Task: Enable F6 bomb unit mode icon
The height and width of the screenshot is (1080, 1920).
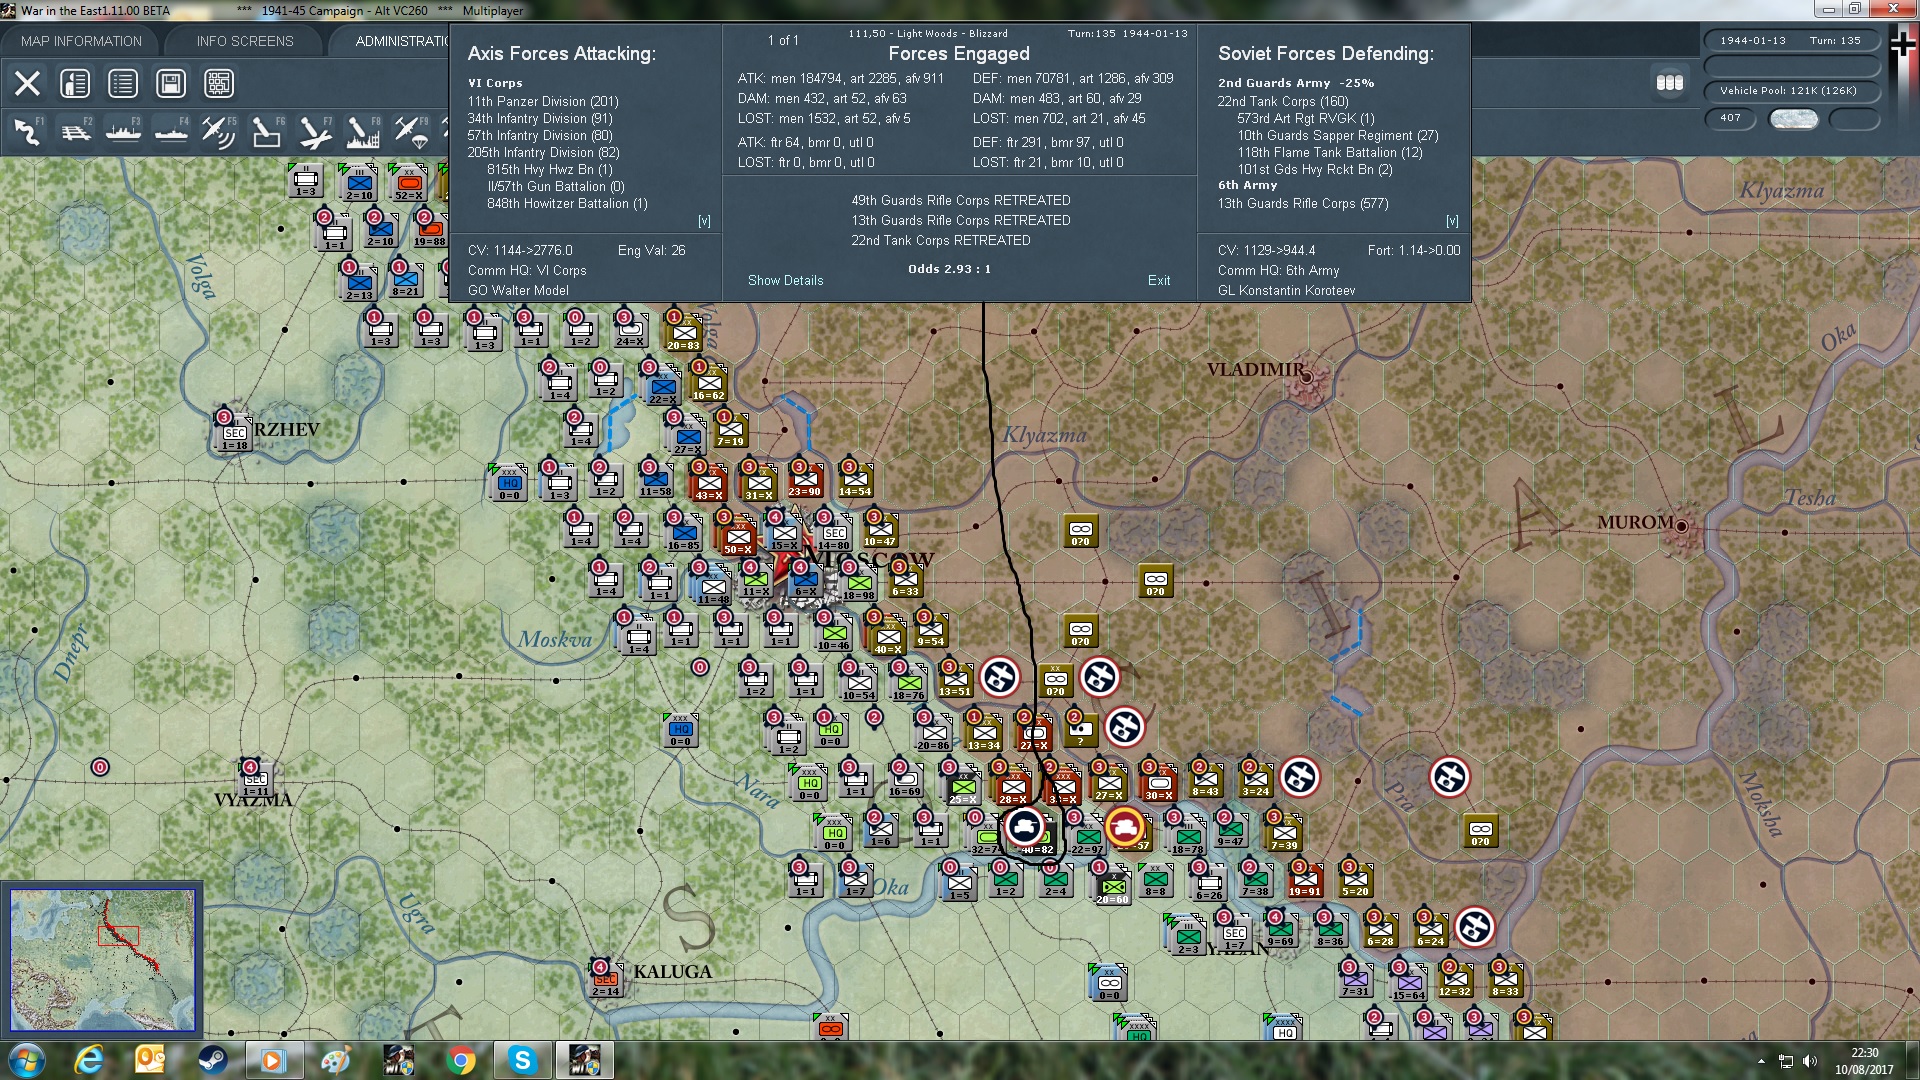Action: click(x=267, y=131)
